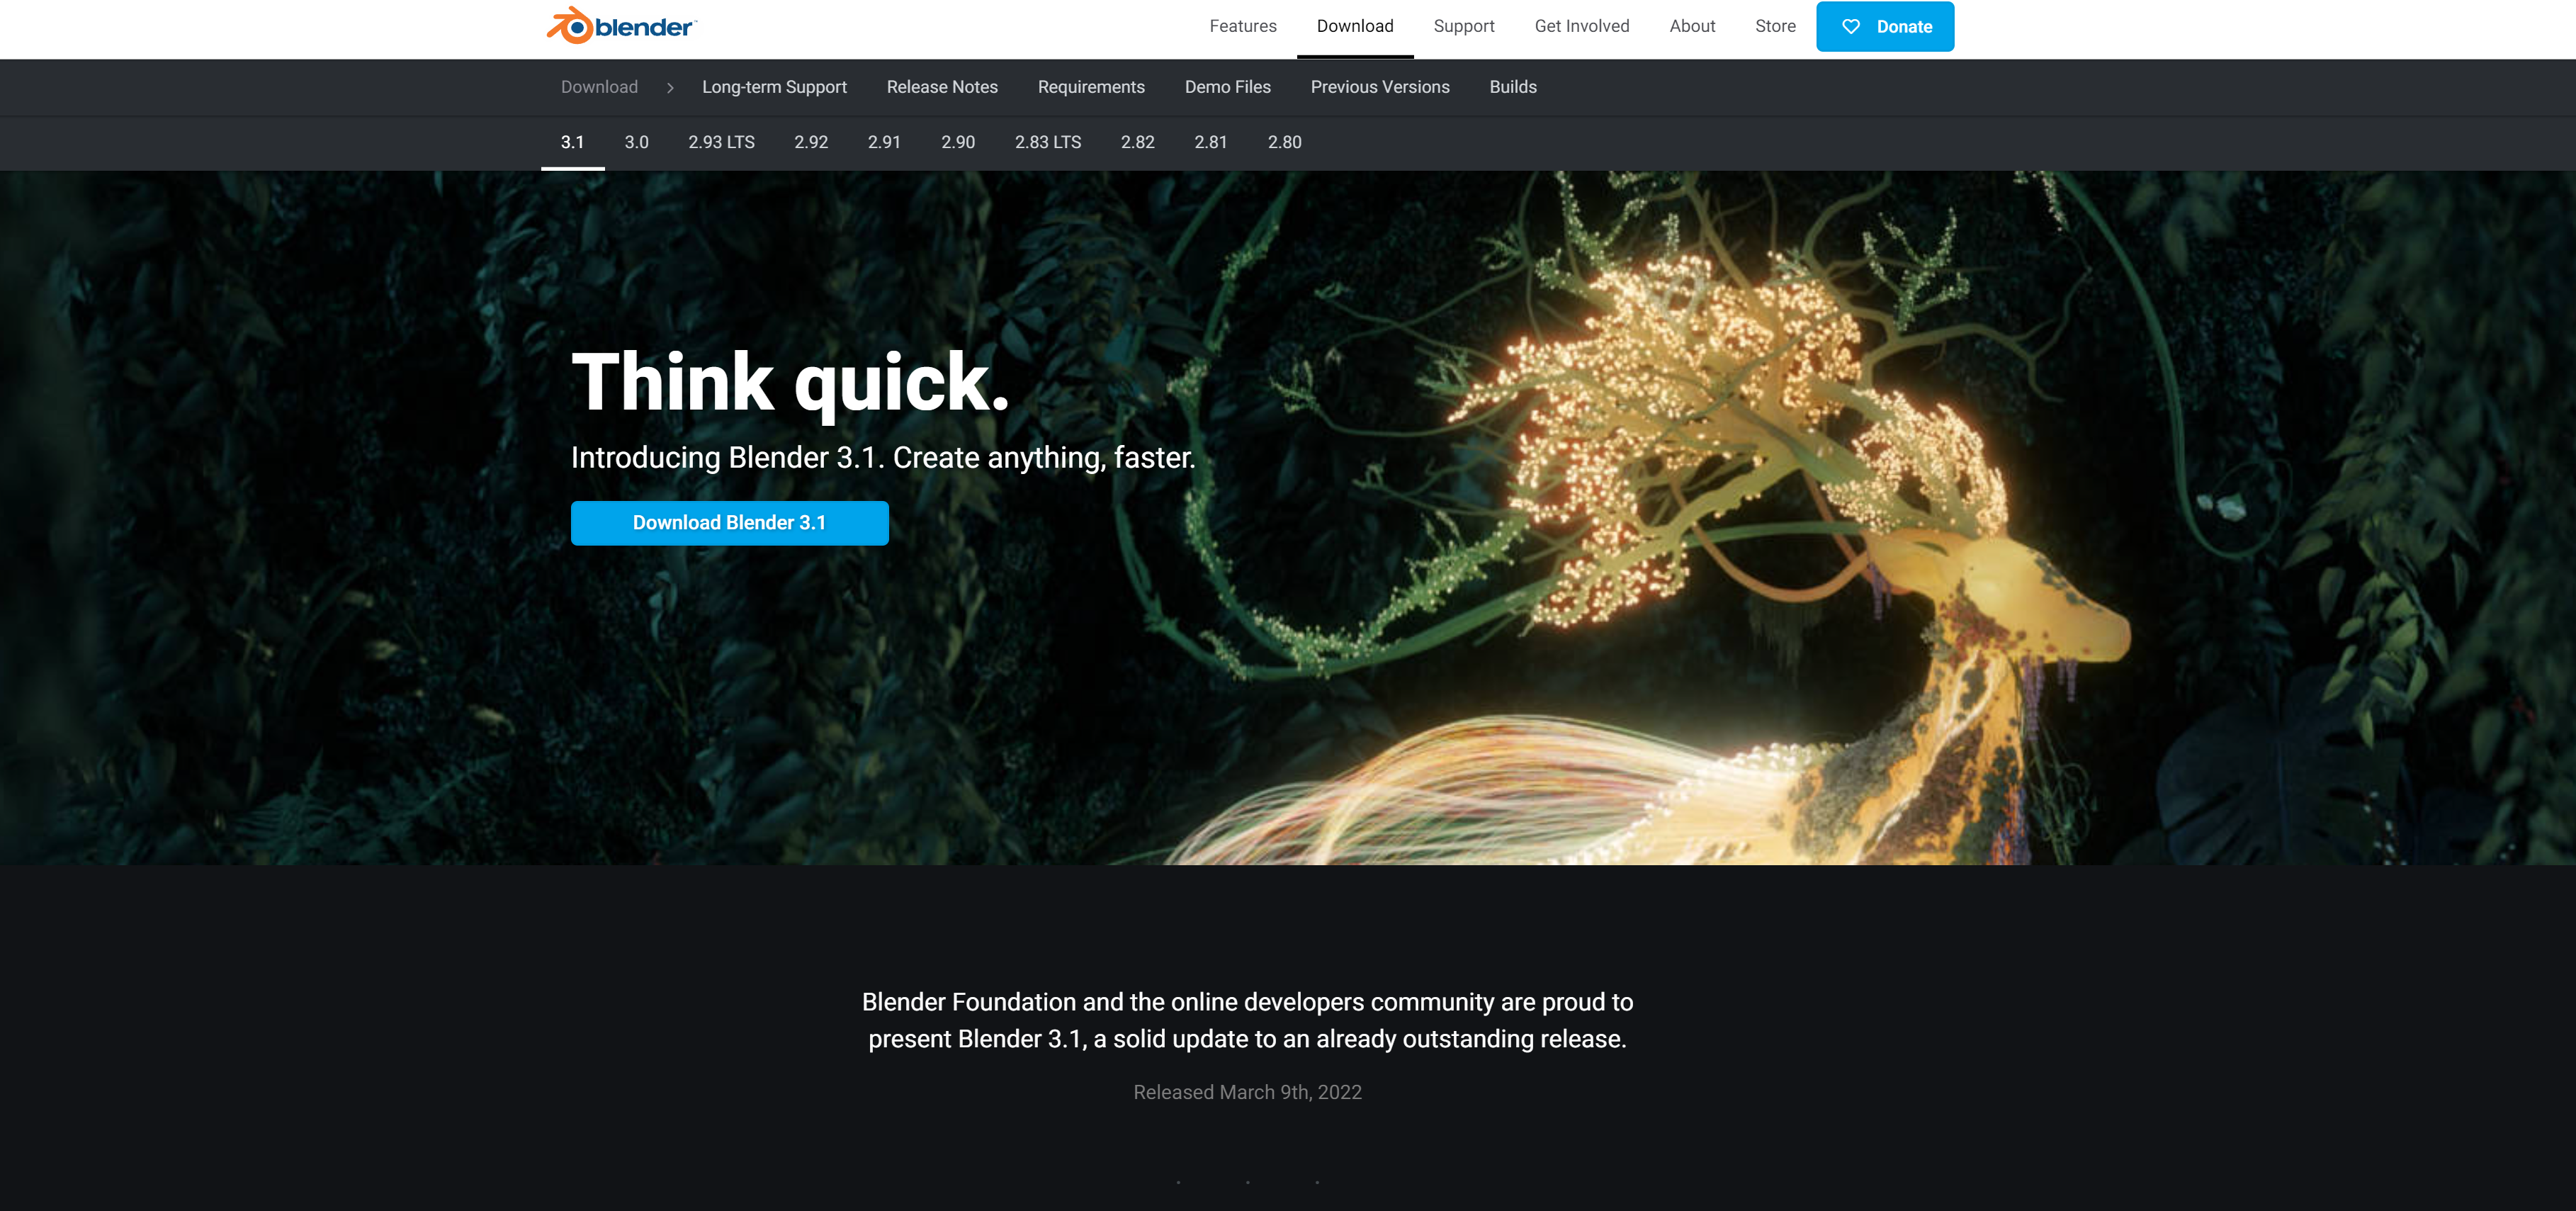Click the breadcrumb chevron after Download

point(670,88)
